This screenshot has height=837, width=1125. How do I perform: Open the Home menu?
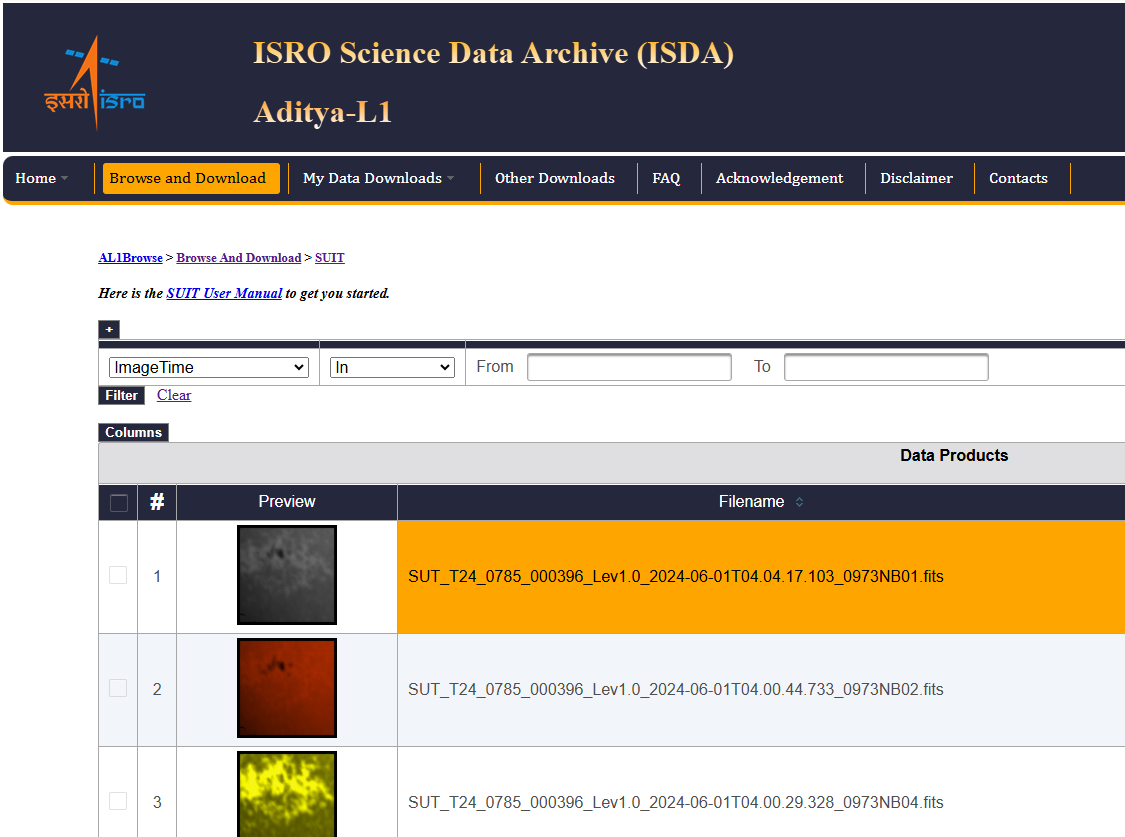42,178
